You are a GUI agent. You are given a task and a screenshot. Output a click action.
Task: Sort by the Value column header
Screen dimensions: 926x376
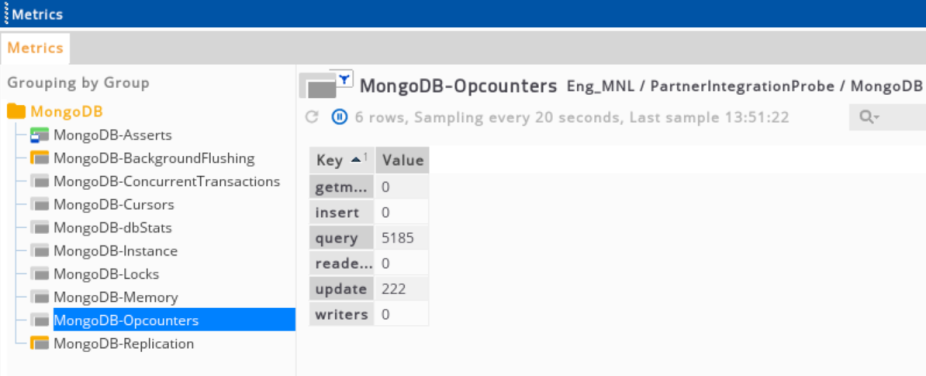(x=403, y=160)
